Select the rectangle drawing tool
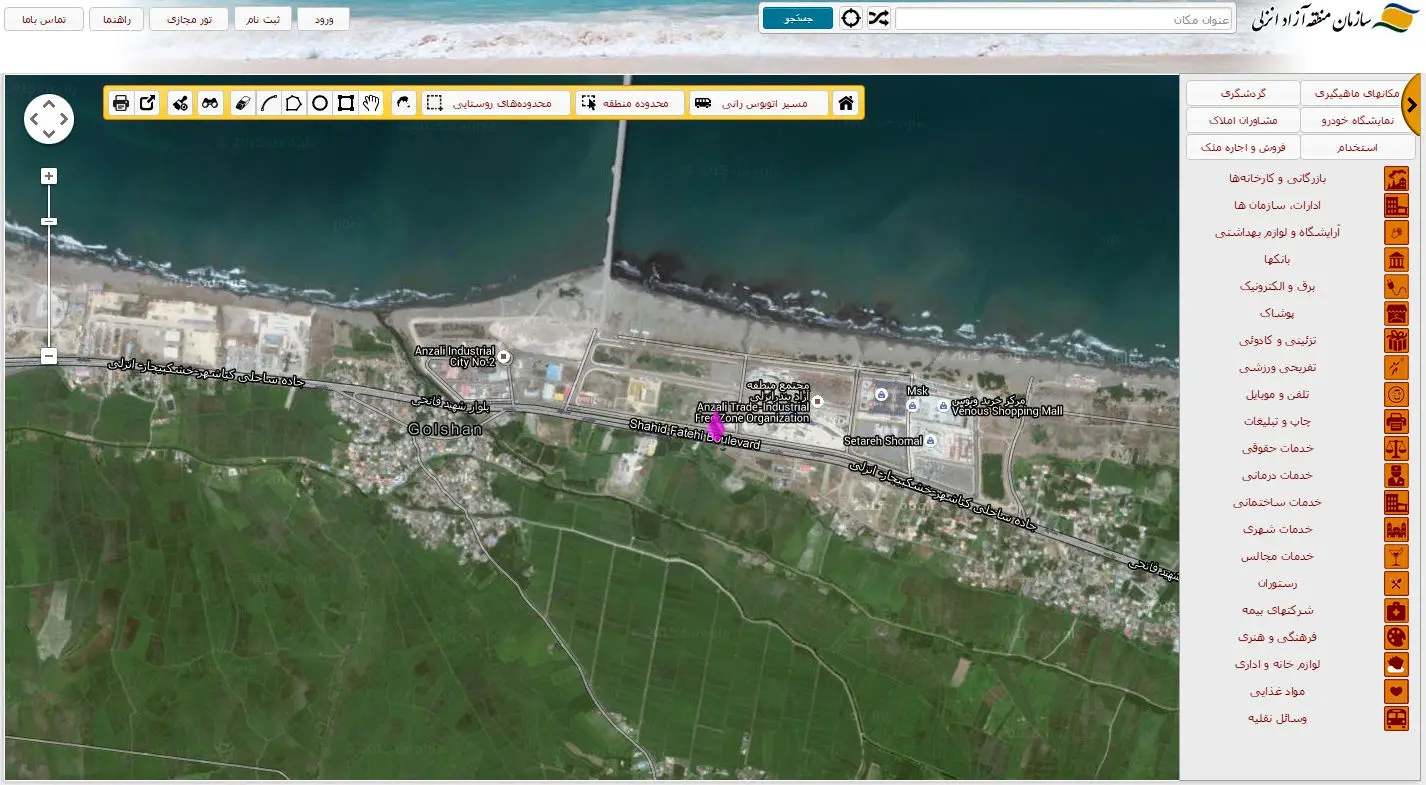 [346, 103]
